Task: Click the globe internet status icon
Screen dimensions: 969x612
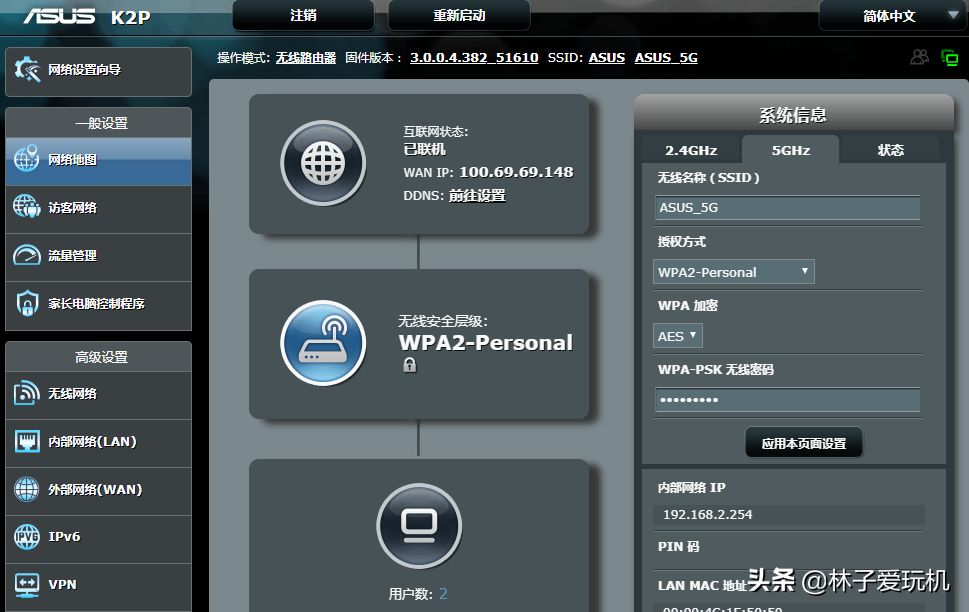Action: pos(322,163)
